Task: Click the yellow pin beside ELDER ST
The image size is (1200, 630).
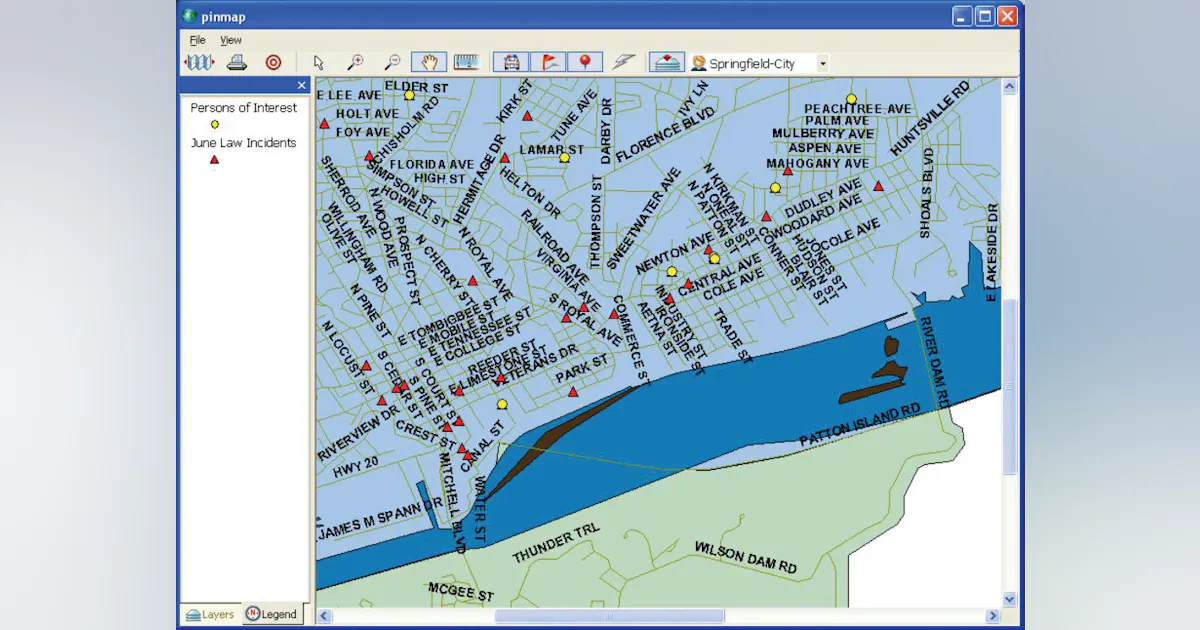Action: click(x=409, y=96)
